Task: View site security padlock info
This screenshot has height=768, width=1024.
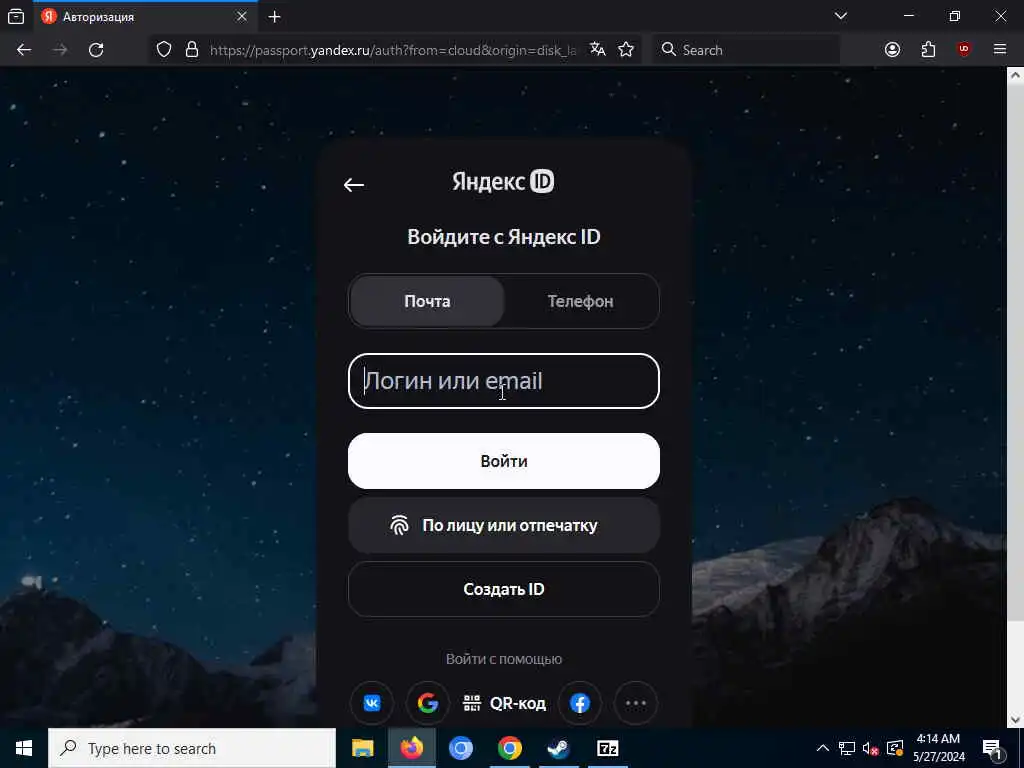Action: point(192,50)
